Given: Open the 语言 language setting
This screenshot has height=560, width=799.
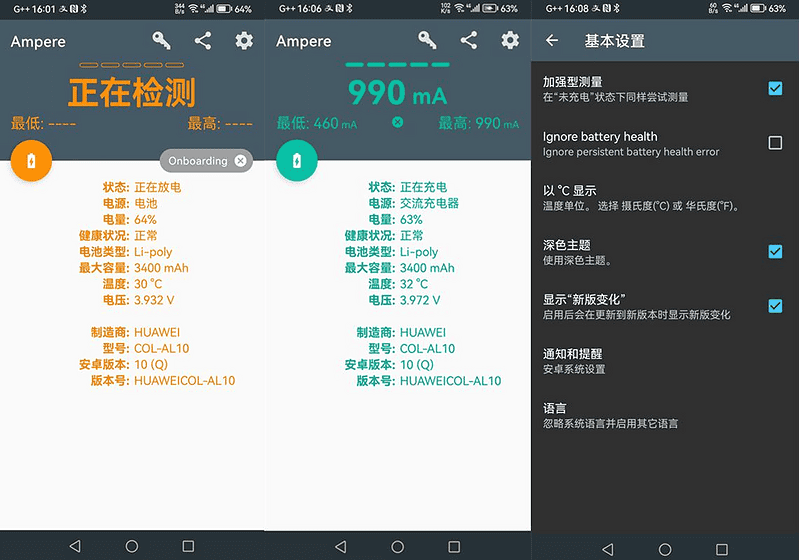Looking at the screenshot, I should coord(665,415).
